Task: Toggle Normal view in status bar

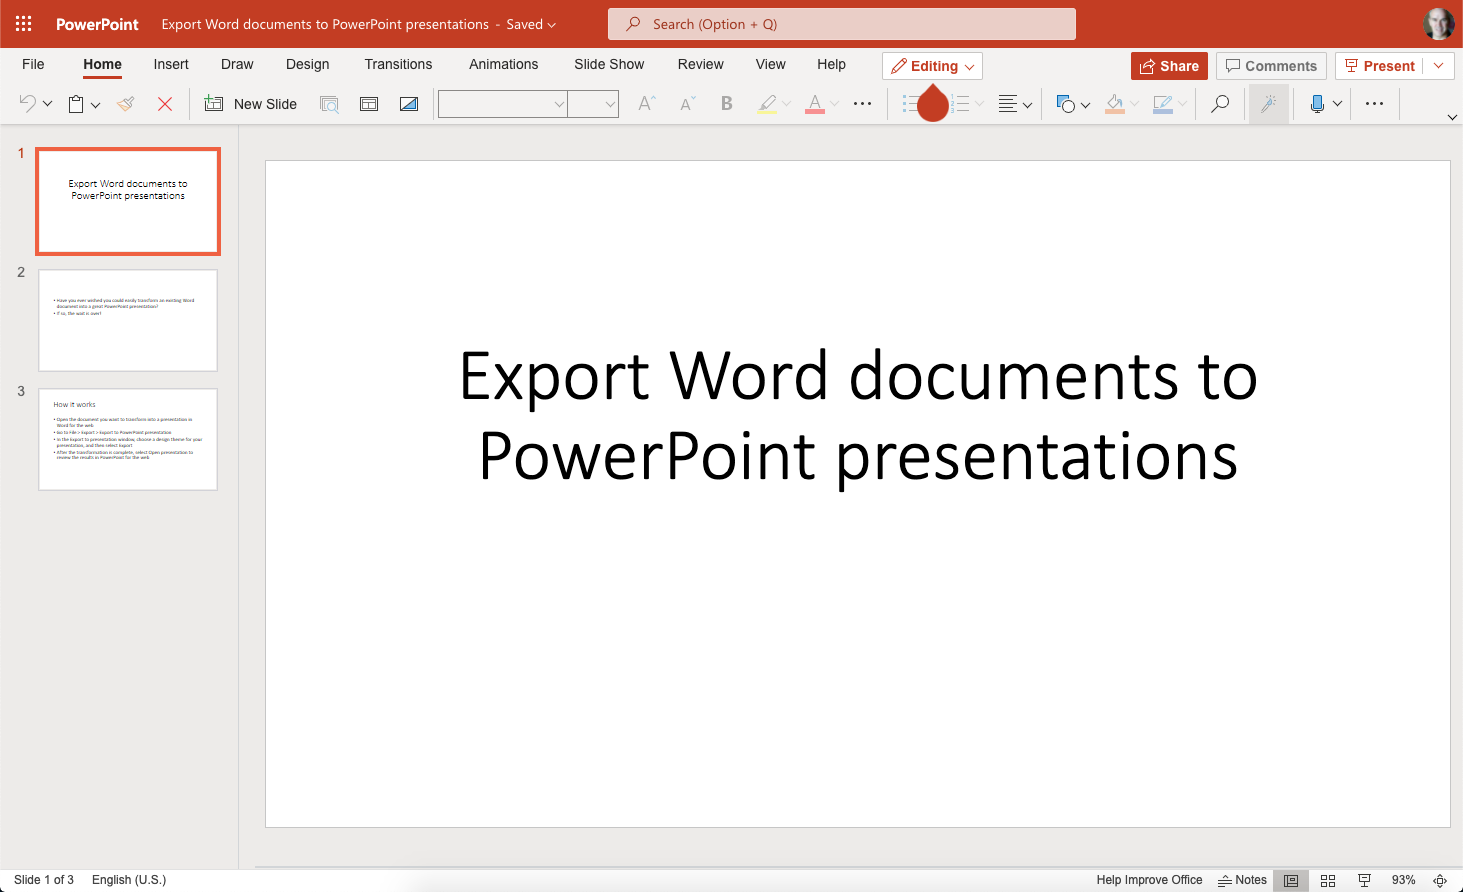Action: click(1291, 880)
